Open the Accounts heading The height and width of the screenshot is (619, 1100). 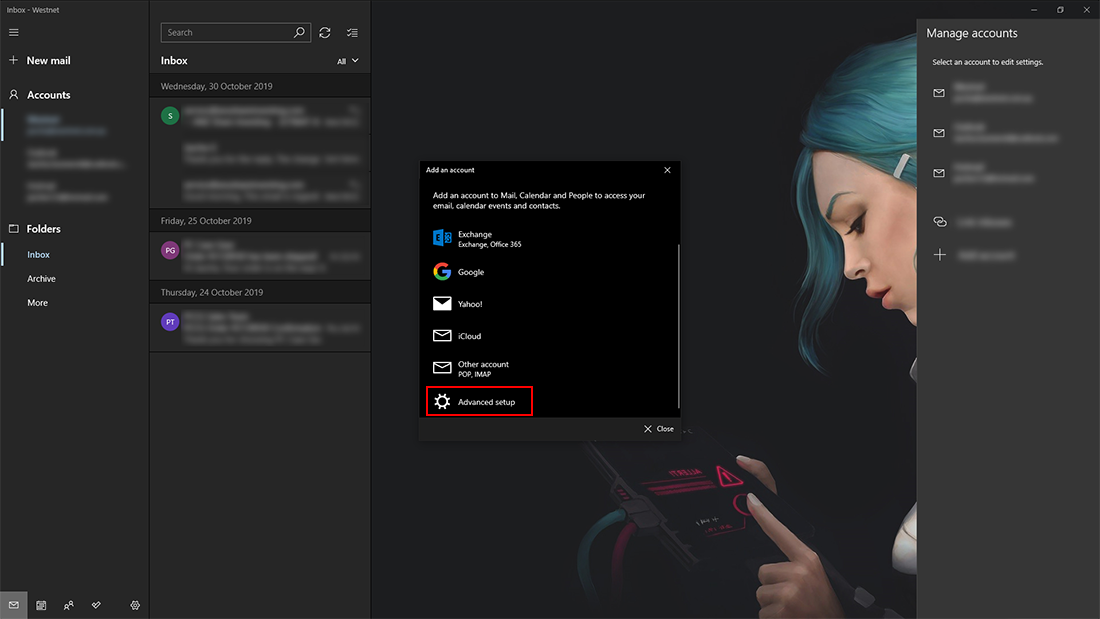pos(48,95)
